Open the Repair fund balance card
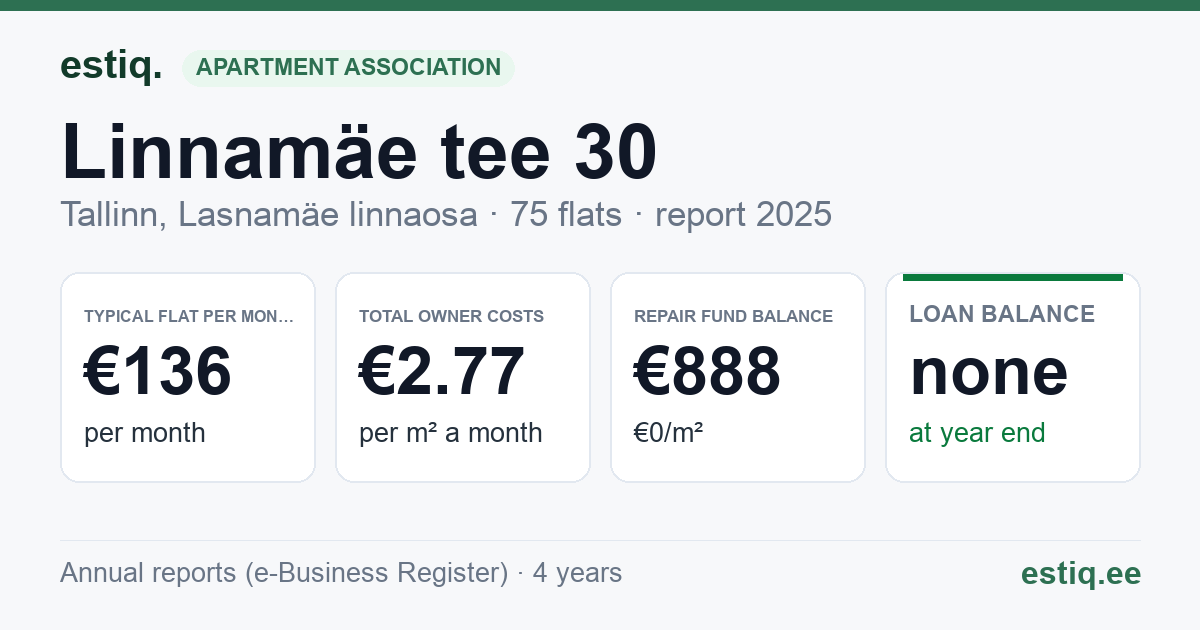Screen dimensions: 1200x630 point(738,377)
